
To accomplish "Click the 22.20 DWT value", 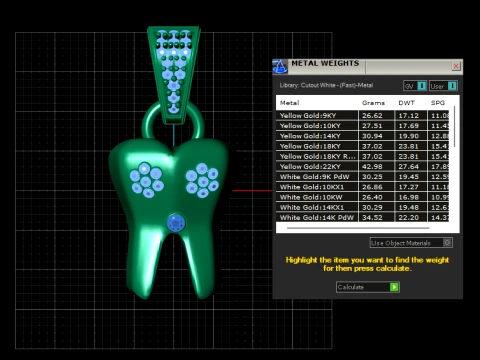I will (408, 217).
